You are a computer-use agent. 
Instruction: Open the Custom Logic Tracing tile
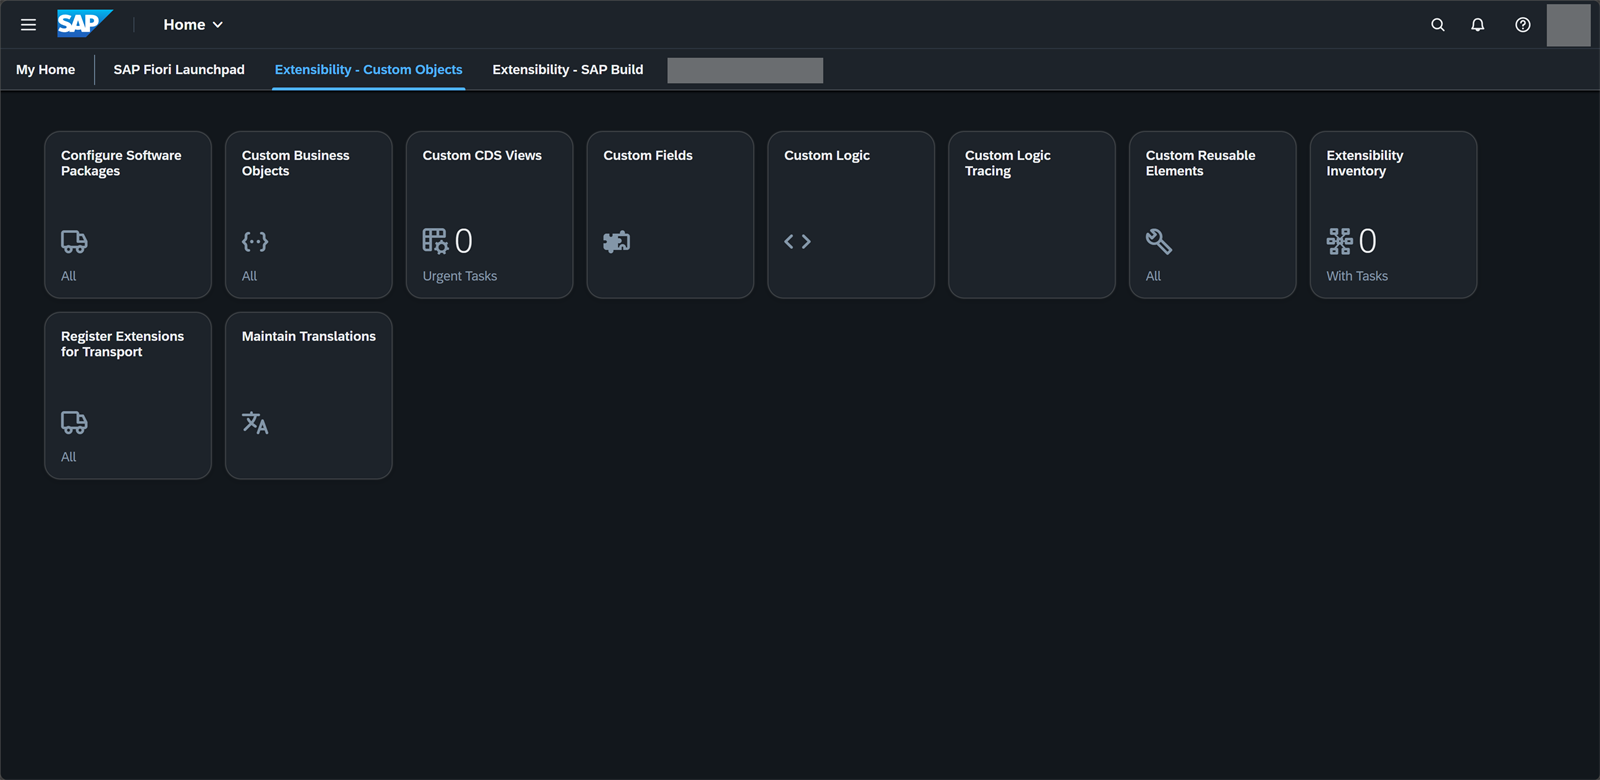pos(1031,214)
